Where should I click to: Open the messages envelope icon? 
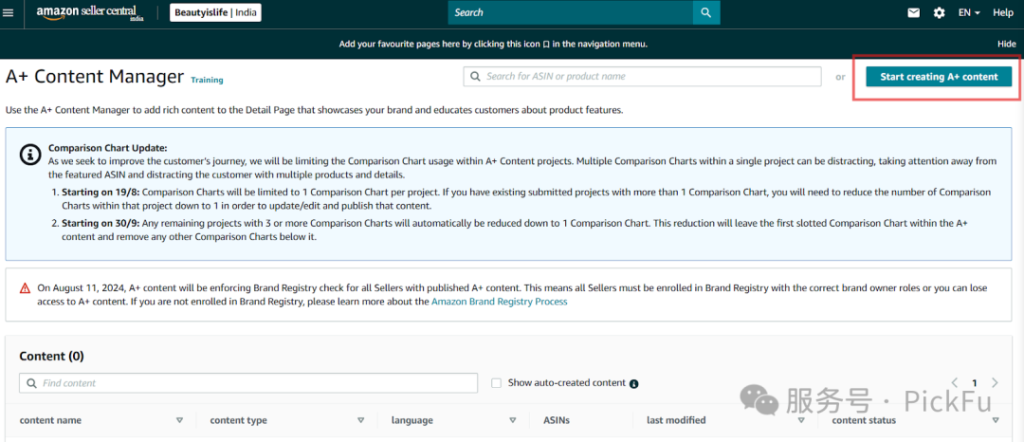[x=913, y=13]
